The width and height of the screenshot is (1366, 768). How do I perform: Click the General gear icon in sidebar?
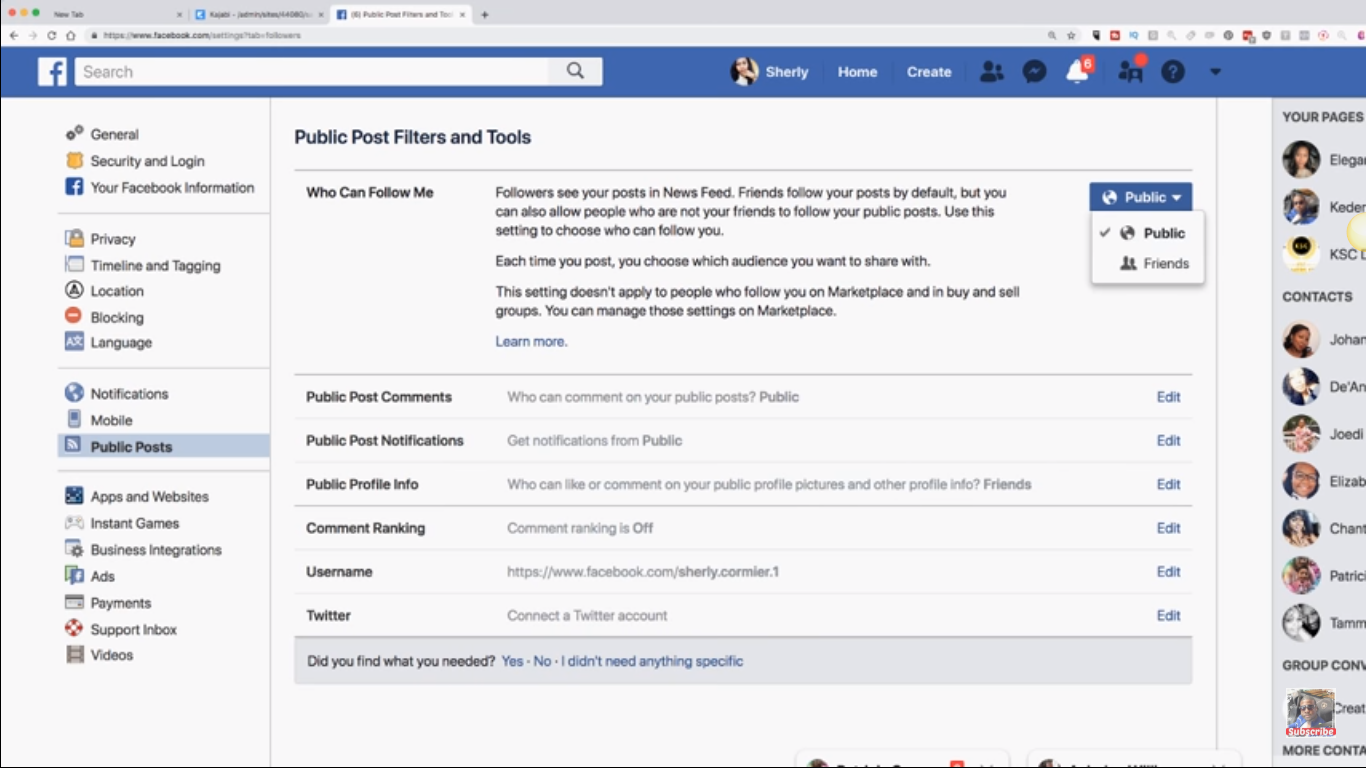click(74, 134)
